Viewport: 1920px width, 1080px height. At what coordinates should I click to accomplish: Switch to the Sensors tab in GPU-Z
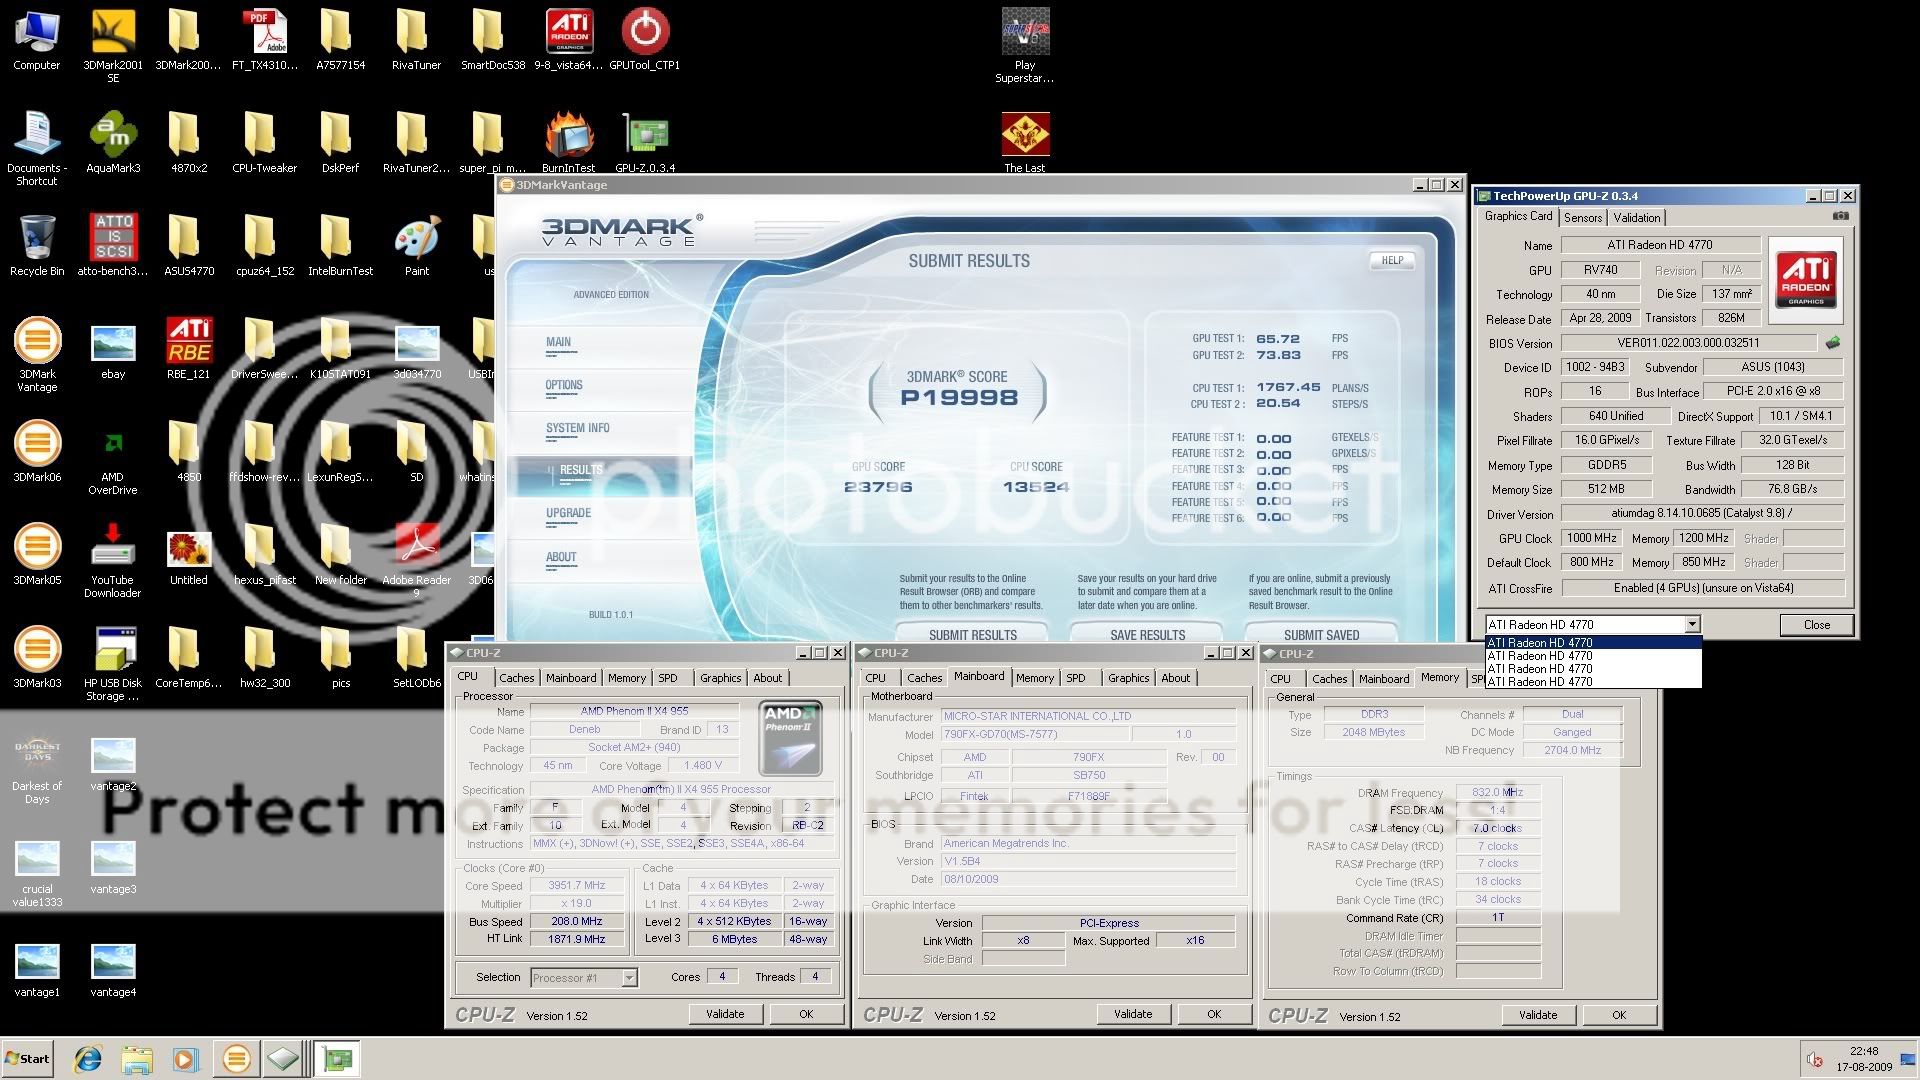[x=1583, y=217]
